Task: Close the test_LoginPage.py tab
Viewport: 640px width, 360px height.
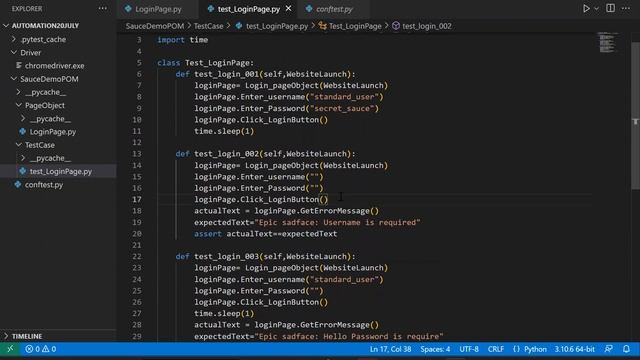Action: (x=289, y=9)
